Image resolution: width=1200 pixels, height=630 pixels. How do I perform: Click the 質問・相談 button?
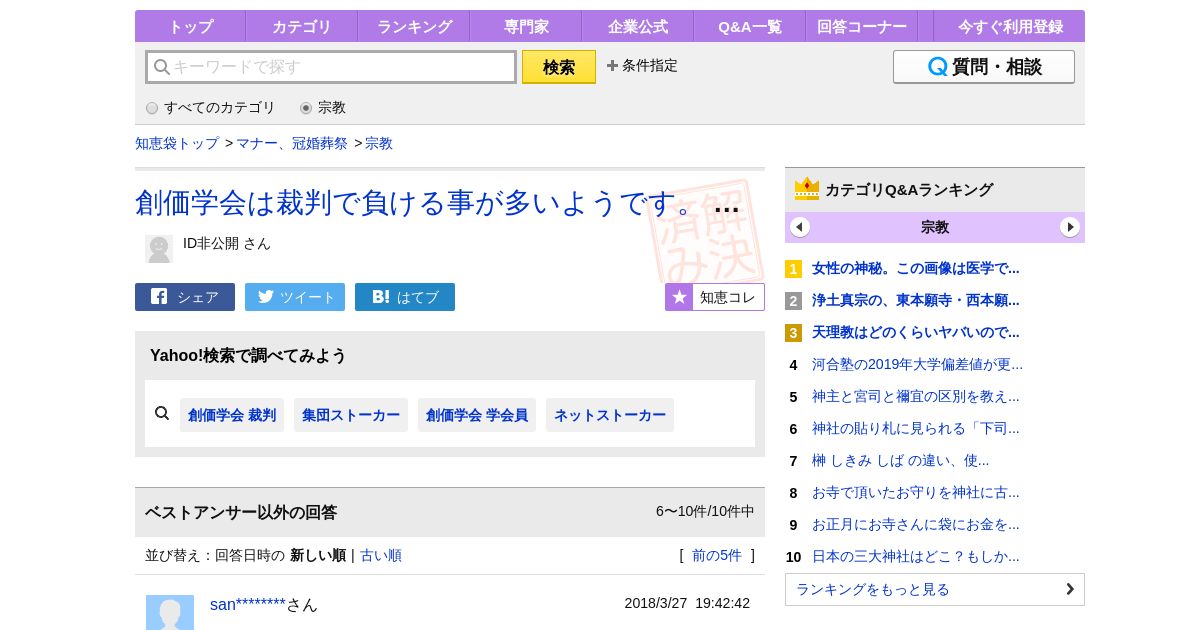tap(984, 67)
